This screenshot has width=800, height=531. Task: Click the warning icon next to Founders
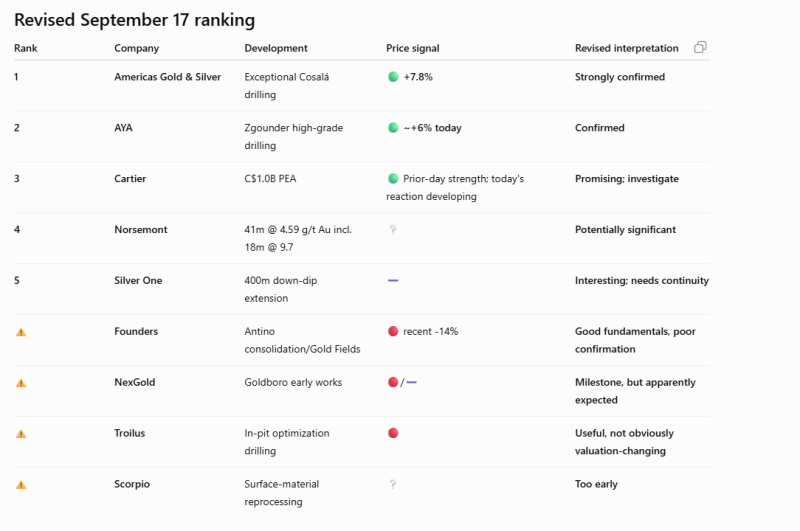point(21,332)
